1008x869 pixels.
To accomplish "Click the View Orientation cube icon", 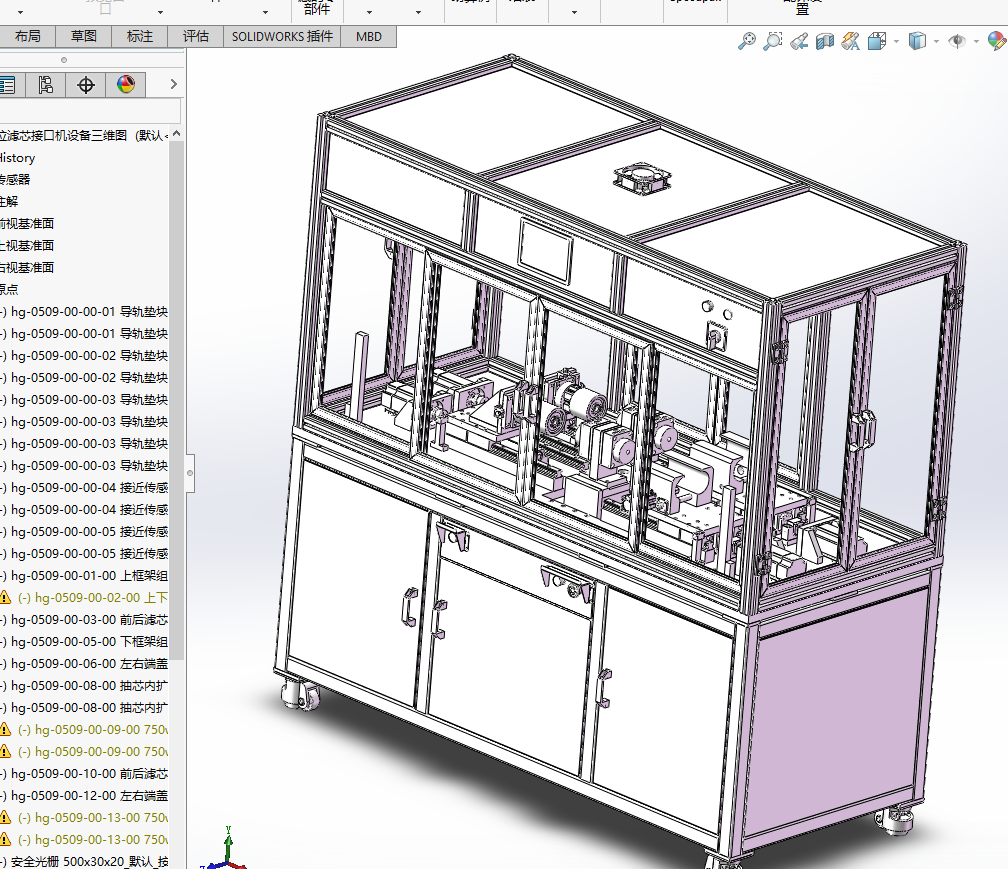I will 877,41.
